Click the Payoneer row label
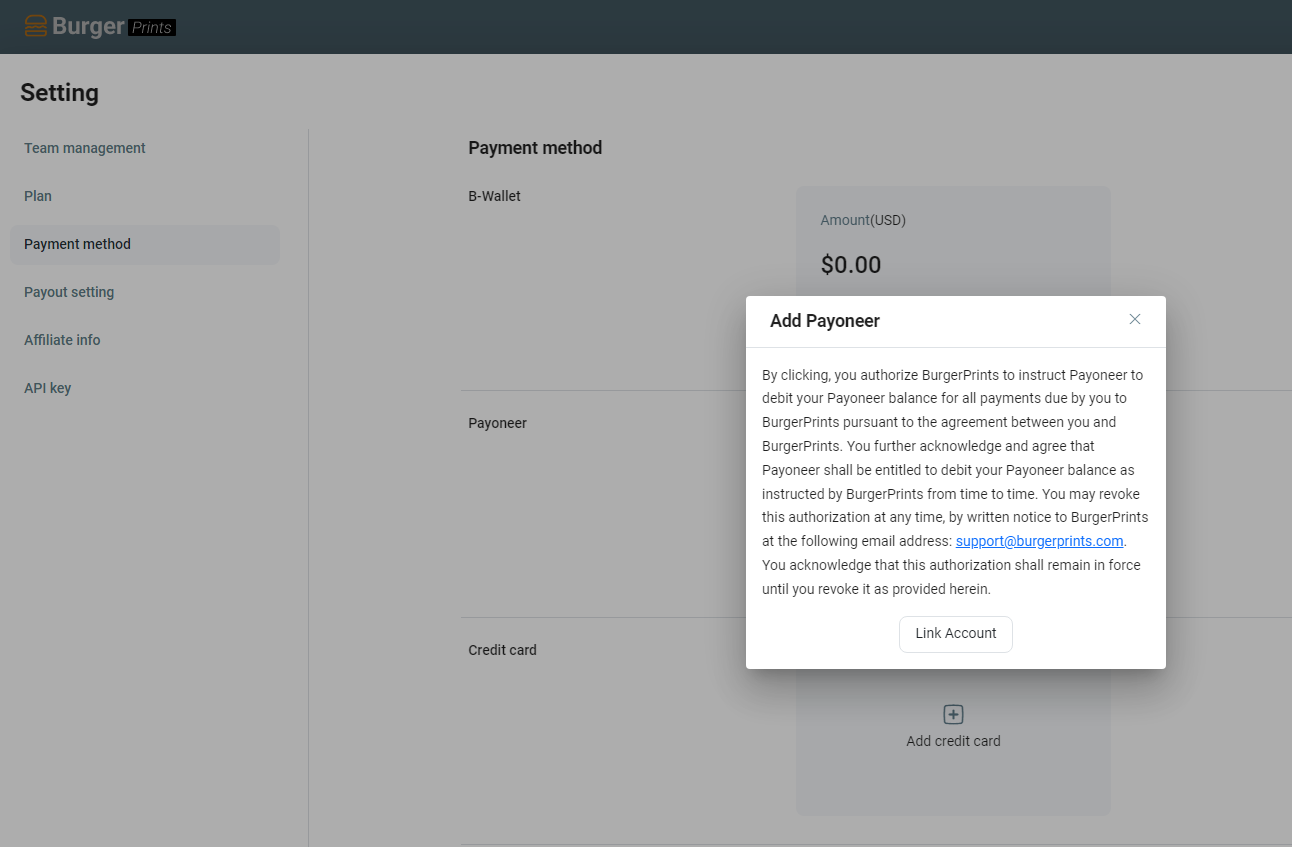Screen dimensions: 1292x847 (497, 423)
